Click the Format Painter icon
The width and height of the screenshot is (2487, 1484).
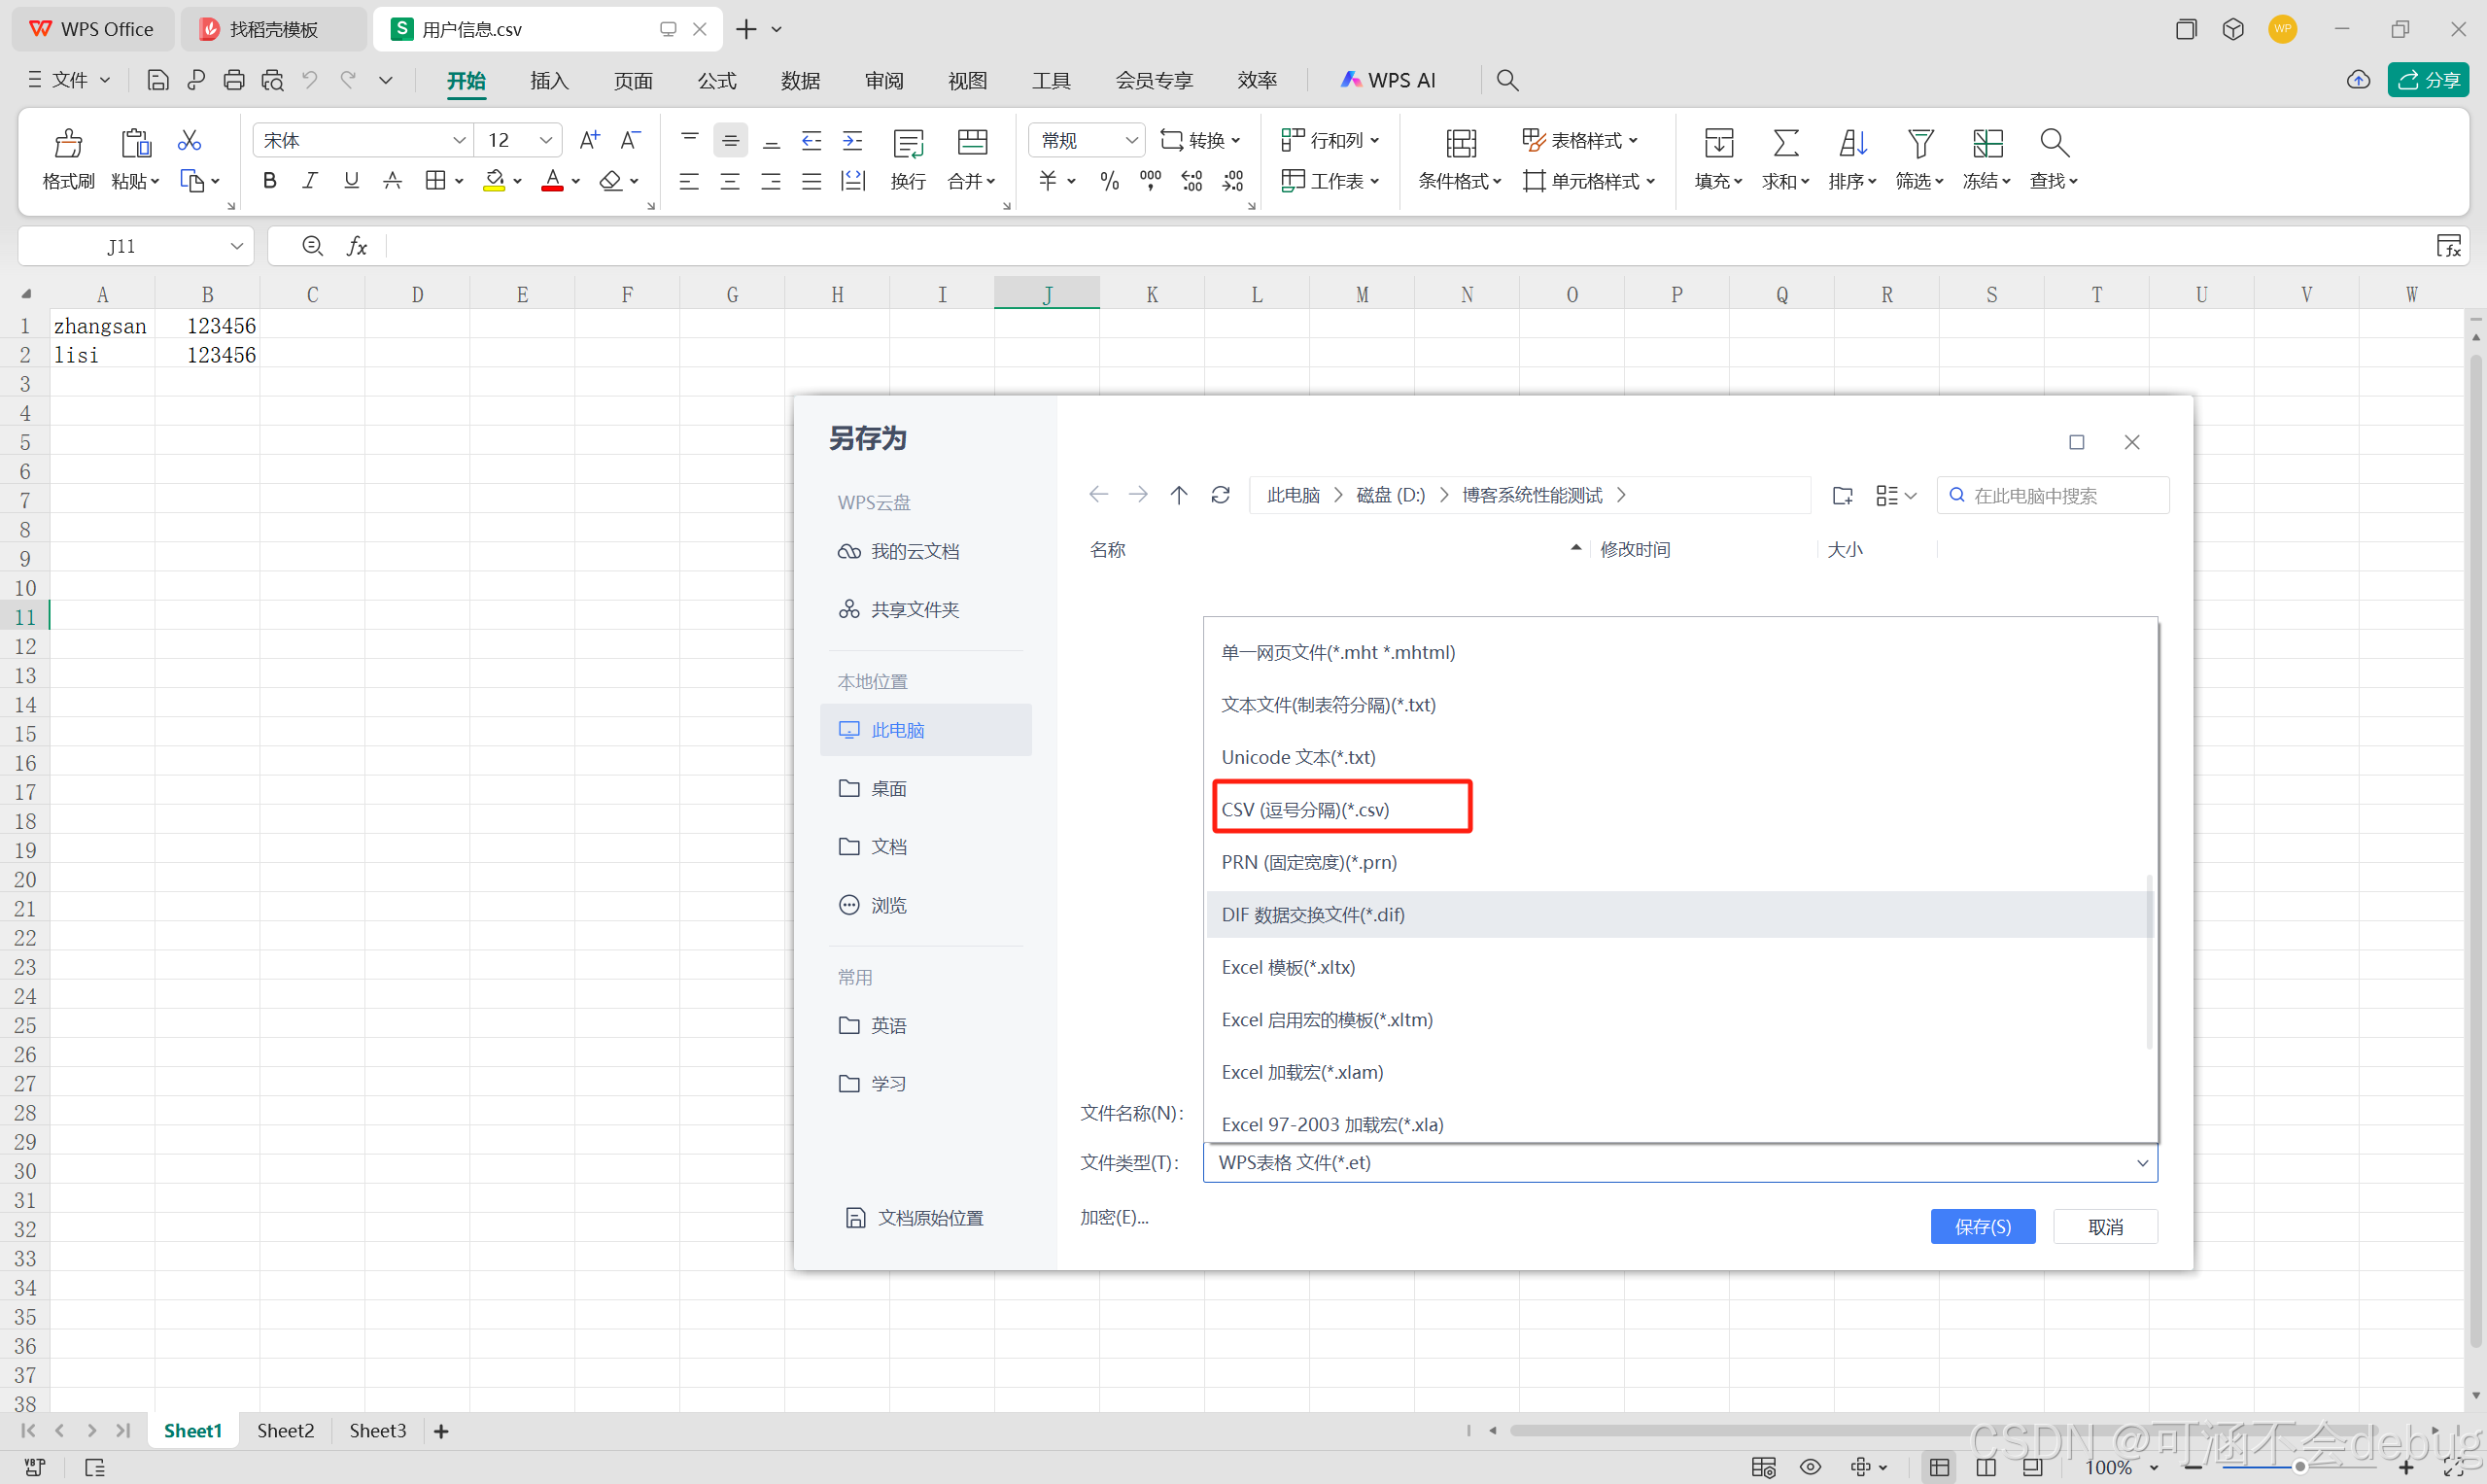coord(68,143)
